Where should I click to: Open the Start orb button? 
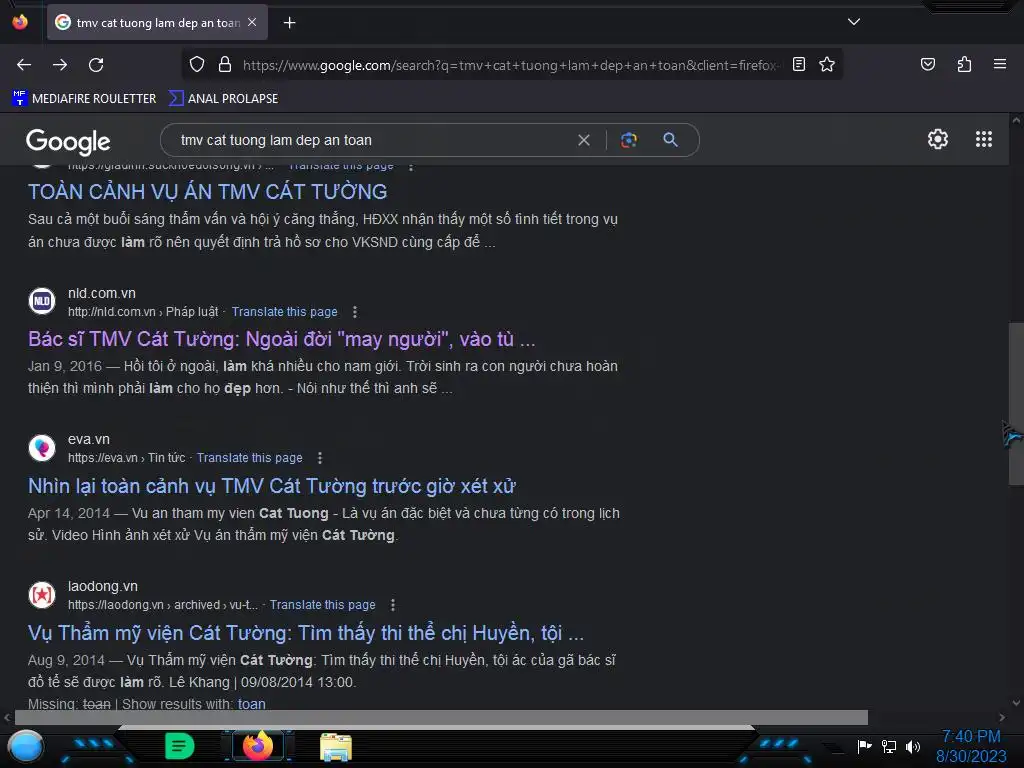25,746
